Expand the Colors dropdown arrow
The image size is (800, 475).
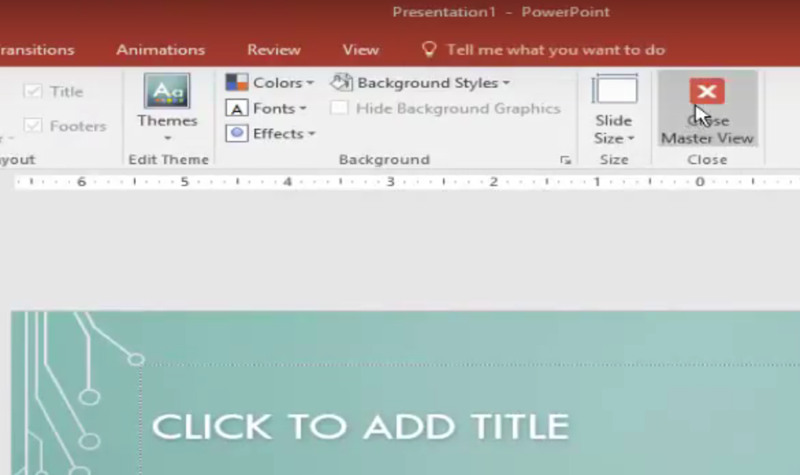310,83
